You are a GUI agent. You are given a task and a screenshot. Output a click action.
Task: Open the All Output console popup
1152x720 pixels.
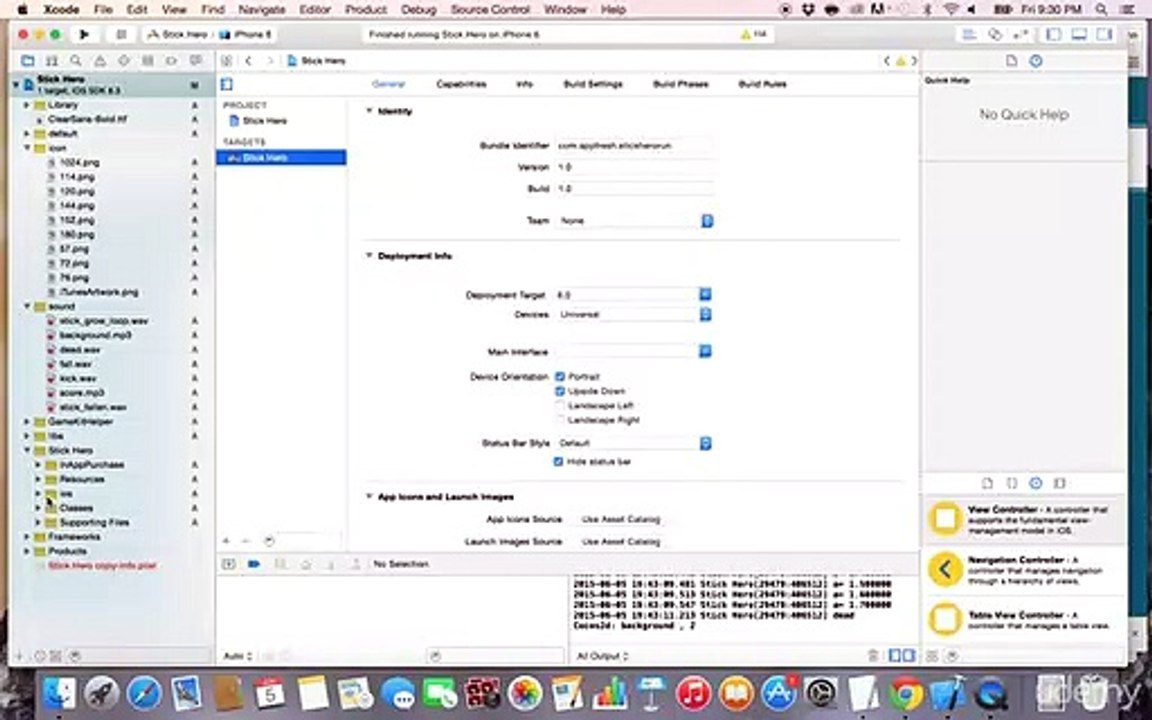pos(602,655)
